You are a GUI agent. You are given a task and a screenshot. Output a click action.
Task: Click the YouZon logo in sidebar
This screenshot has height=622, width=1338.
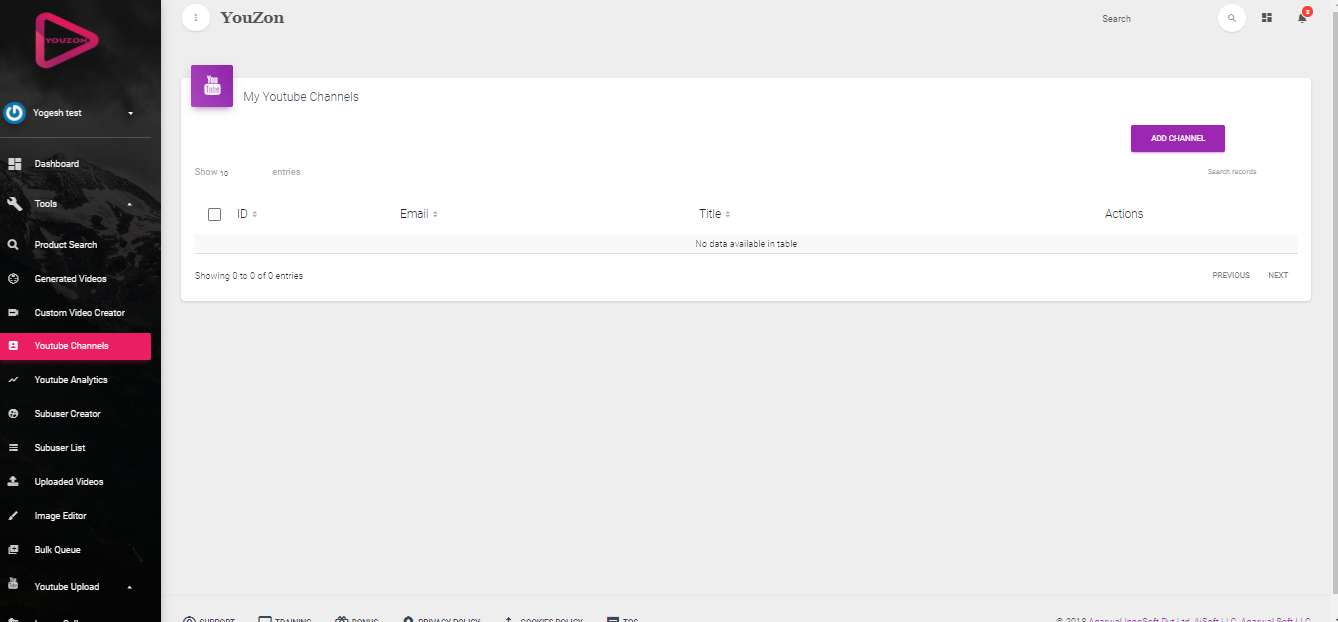coord(68,40)
